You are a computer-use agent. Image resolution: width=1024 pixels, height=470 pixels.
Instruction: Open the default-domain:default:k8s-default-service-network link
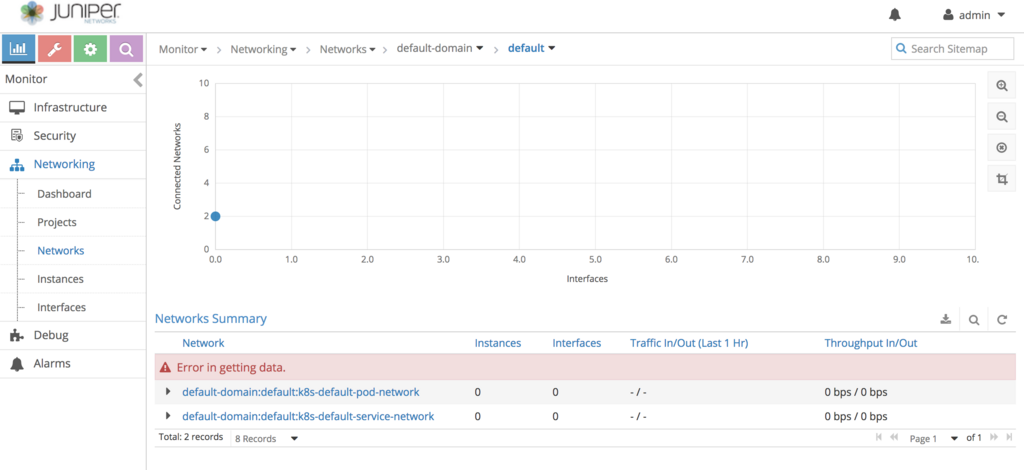pyautogui.click(x=308, y=416)
